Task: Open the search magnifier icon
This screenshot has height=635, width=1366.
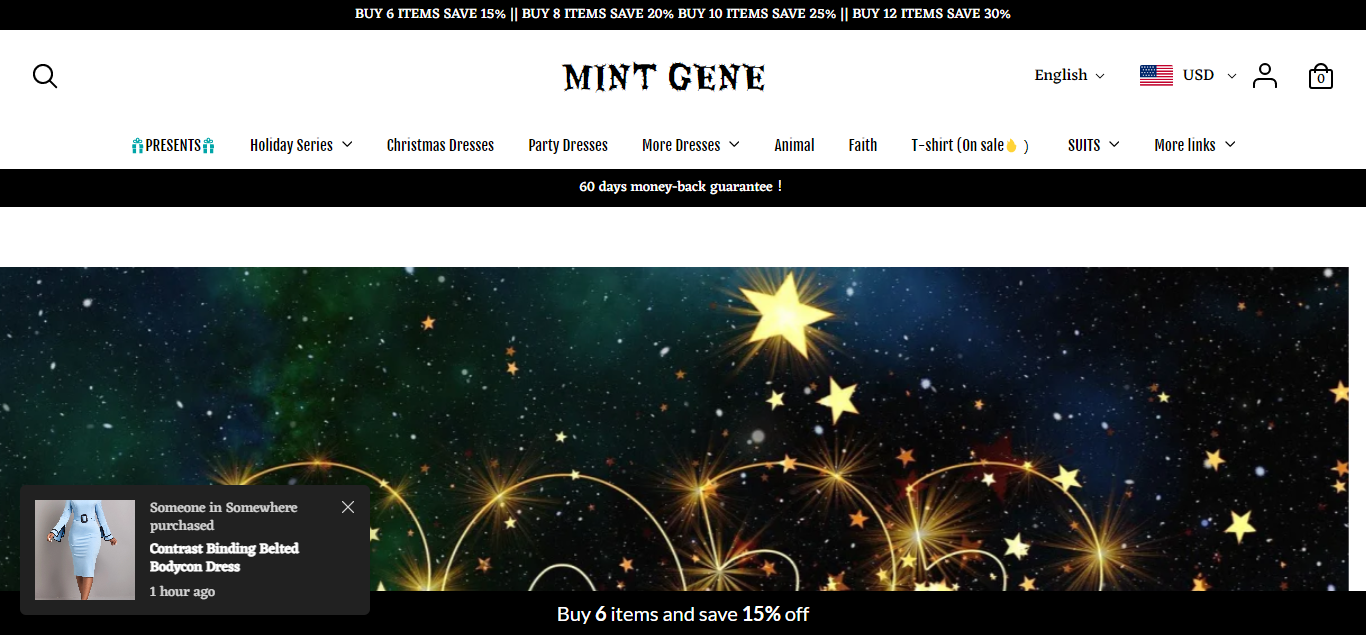Action: pyautogui.click(x=45, y=76)
